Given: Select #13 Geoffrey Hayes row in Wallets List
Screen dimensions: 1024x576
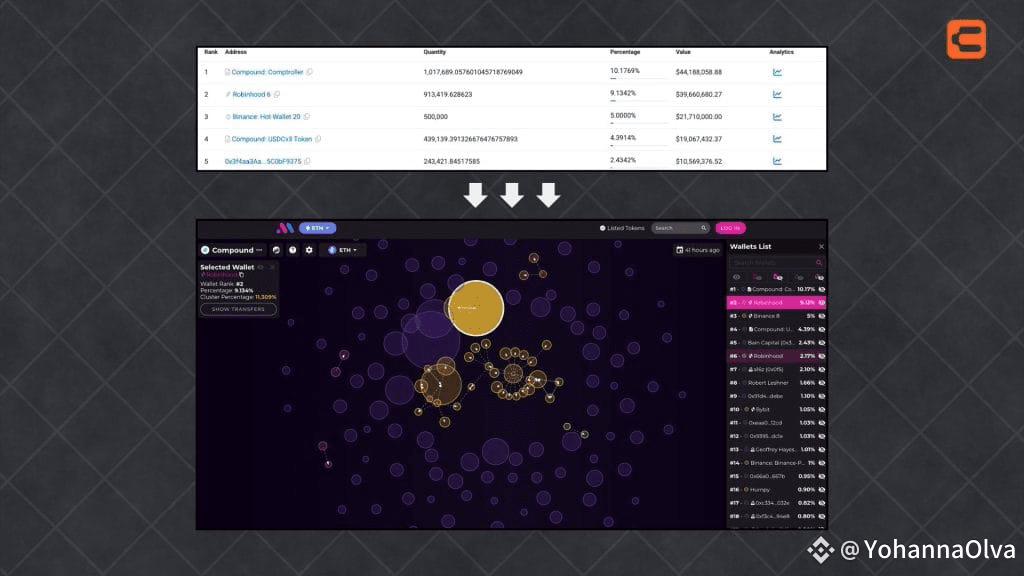Looking at the screenshot, I should [776, 449].
